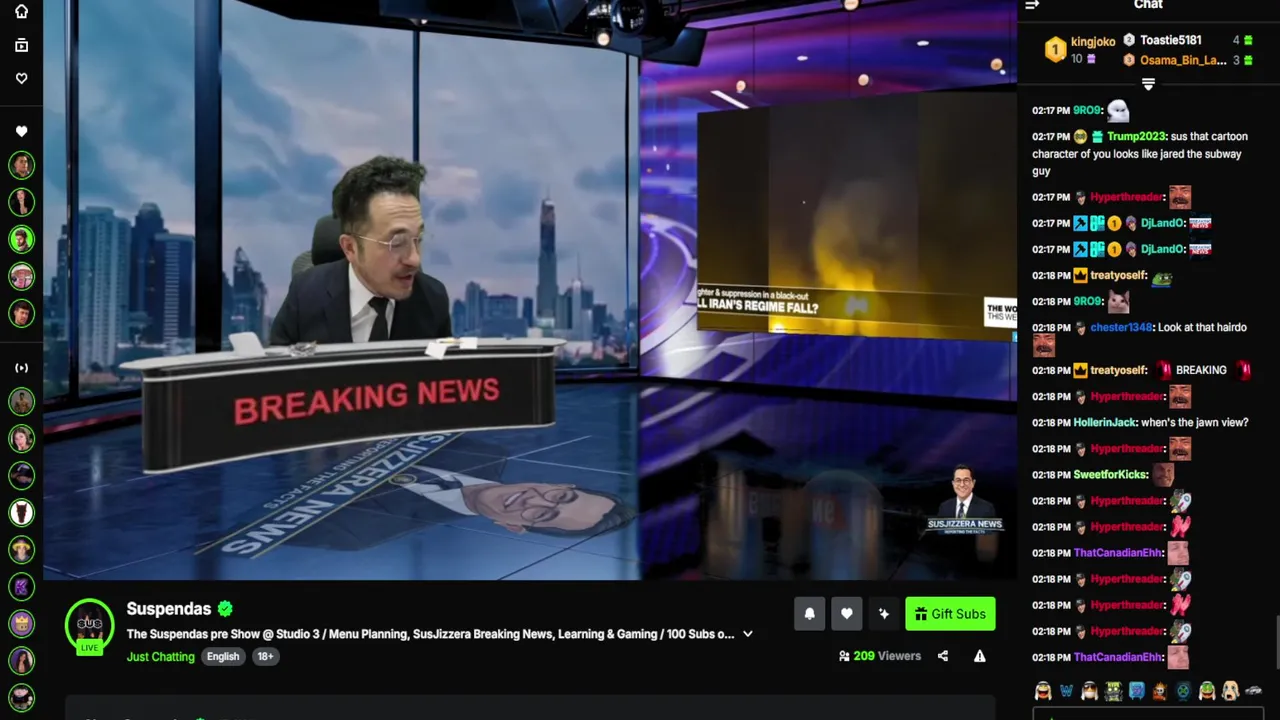Insert the laughing keffiyeh quick emote
Viewport: 1280px width, 720px height.
coord(1043,691)
